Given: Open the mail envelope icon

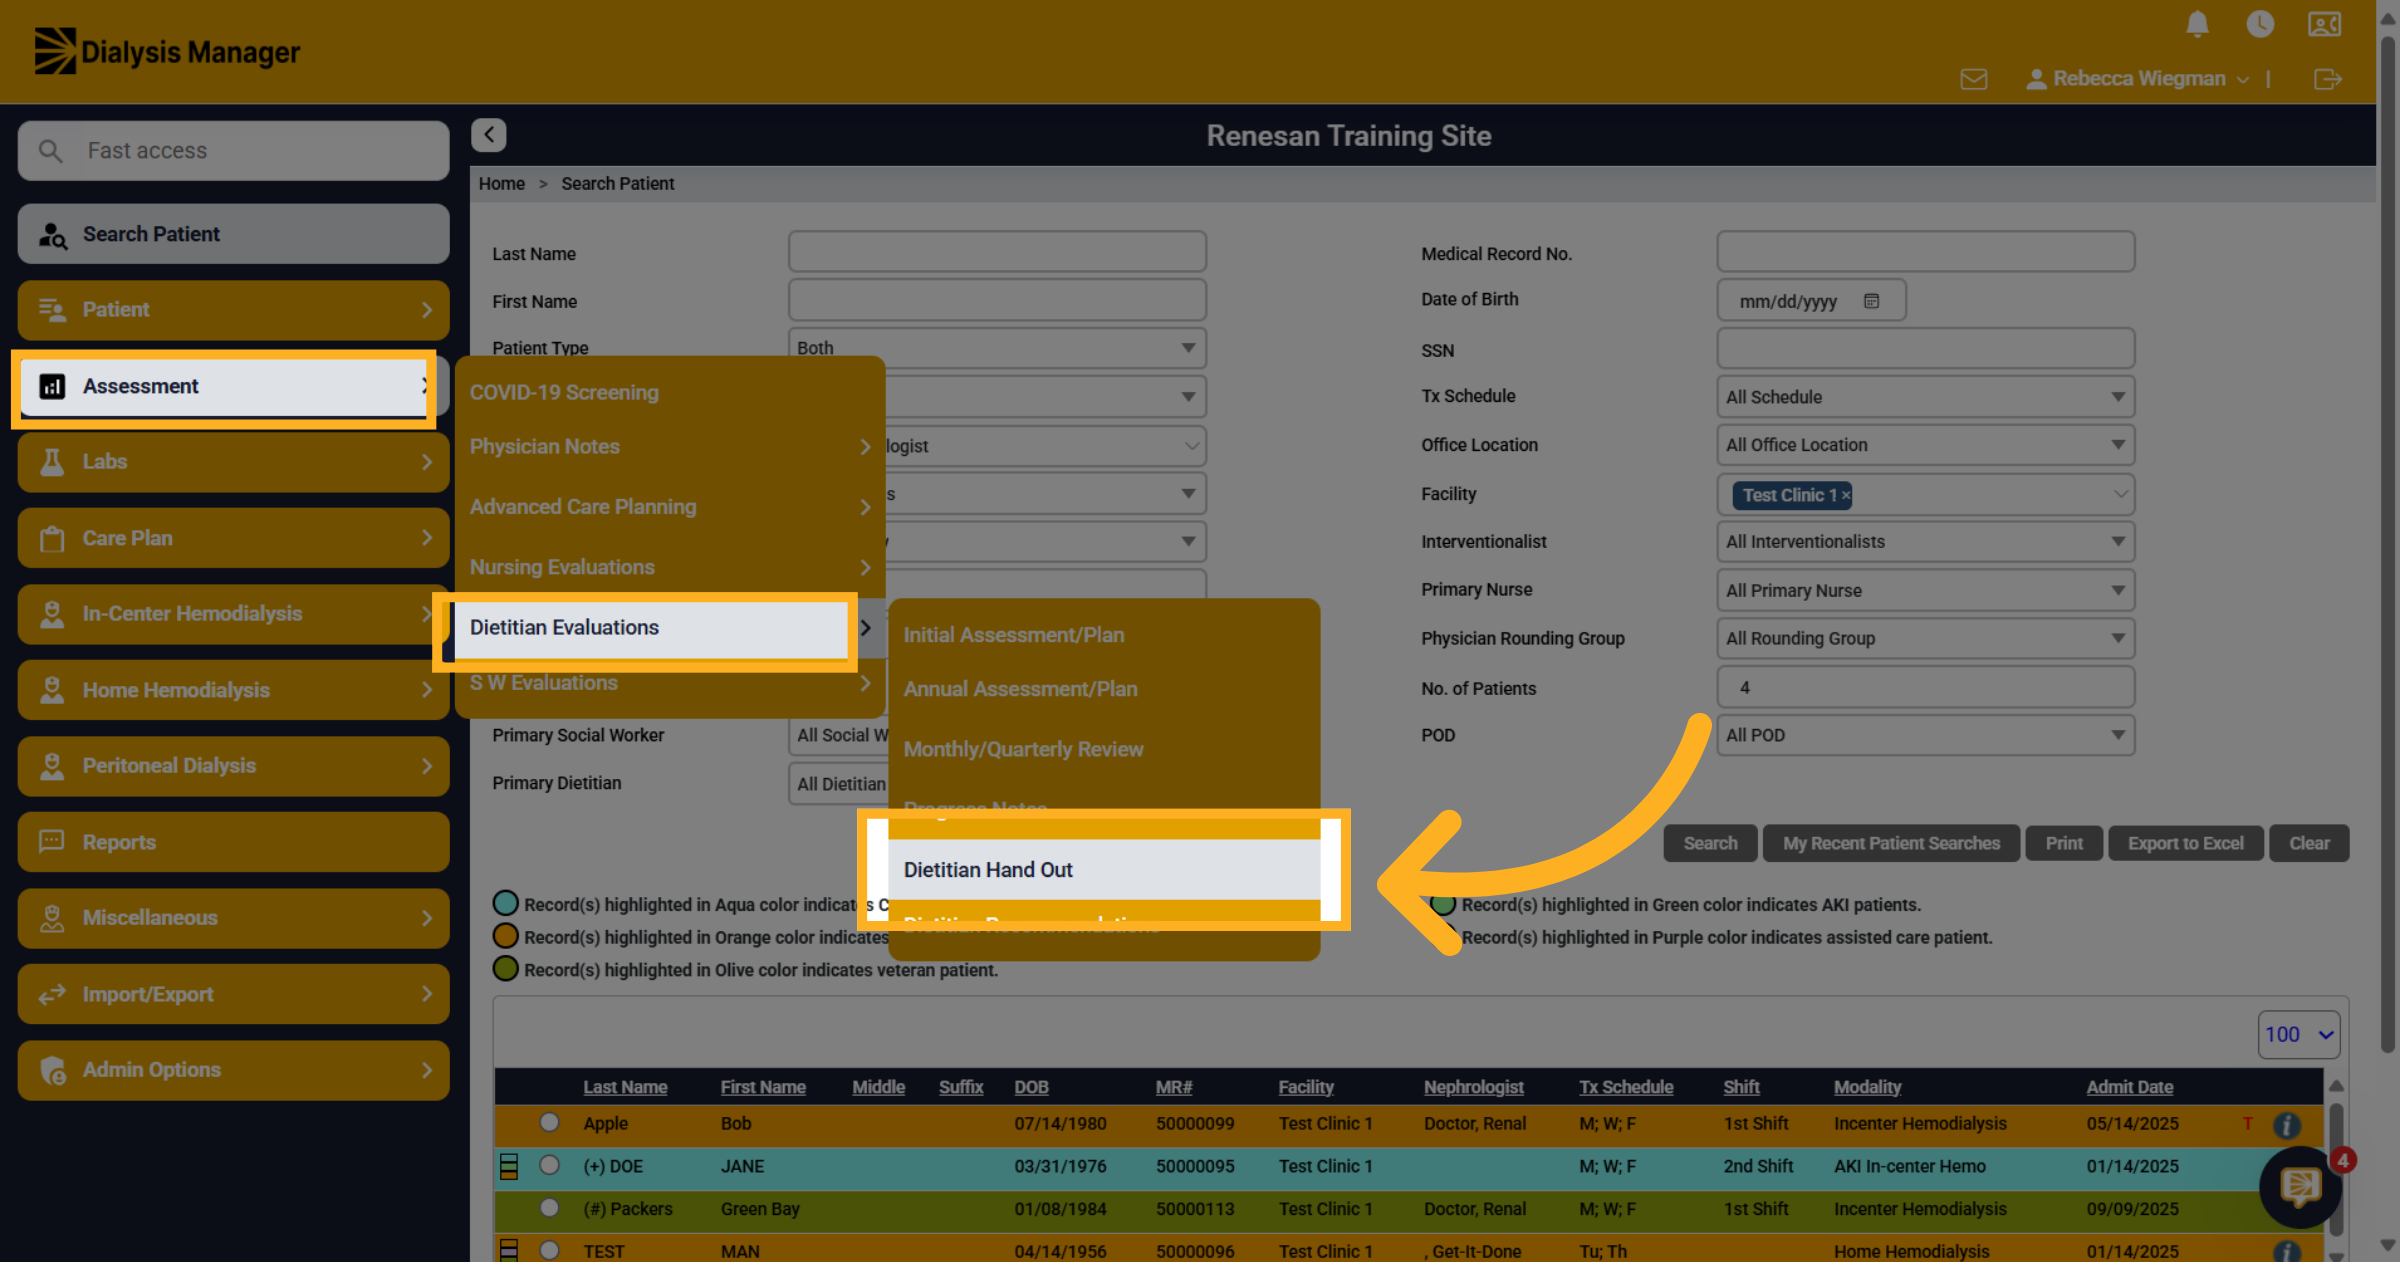Looking at the screenshot, I should coord(1974,79).
